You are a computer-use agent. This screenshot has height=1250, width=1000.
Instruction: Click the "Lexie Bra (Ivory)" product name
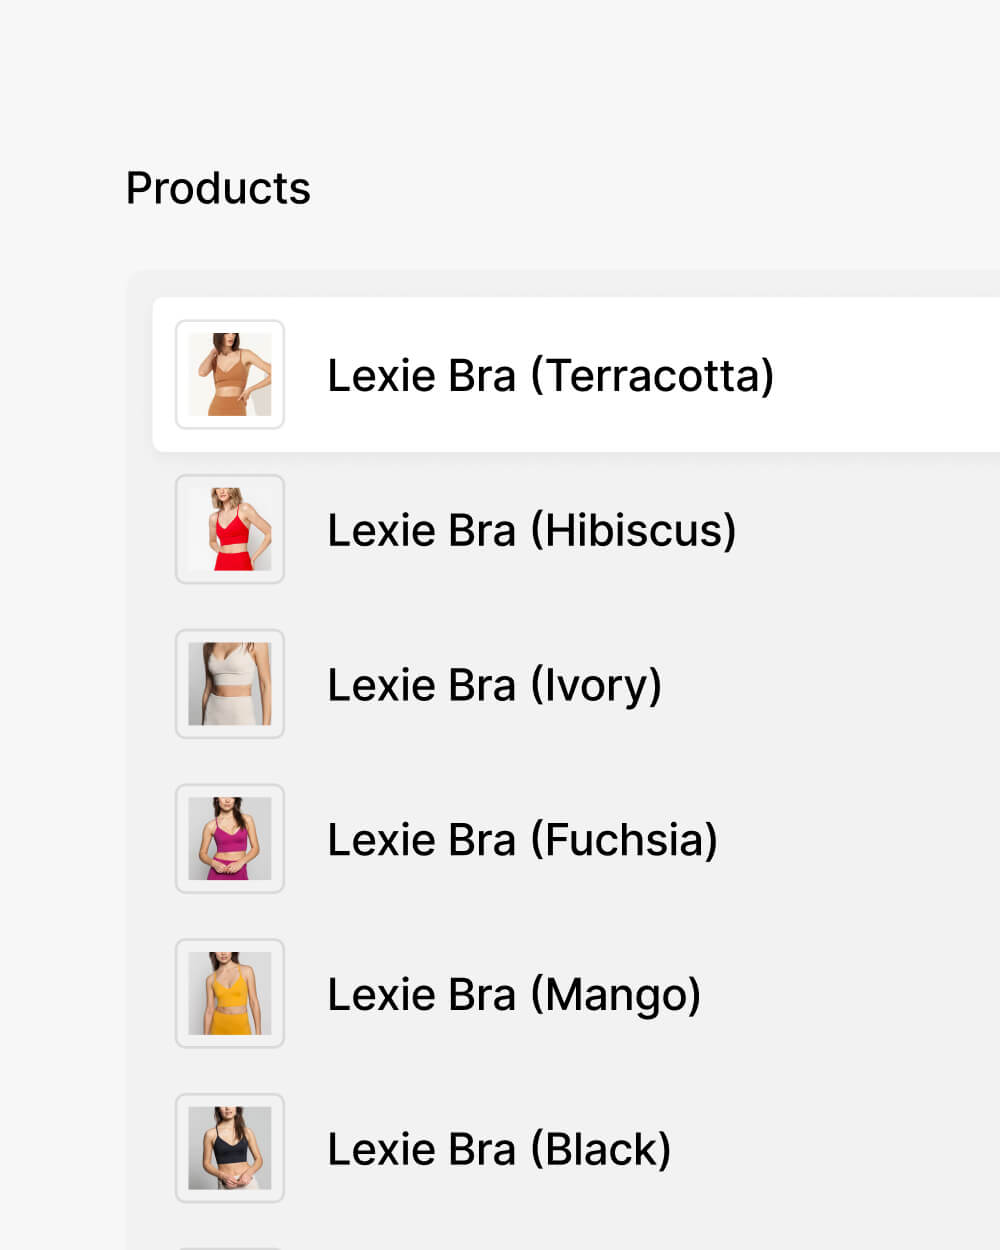point(494,685)
